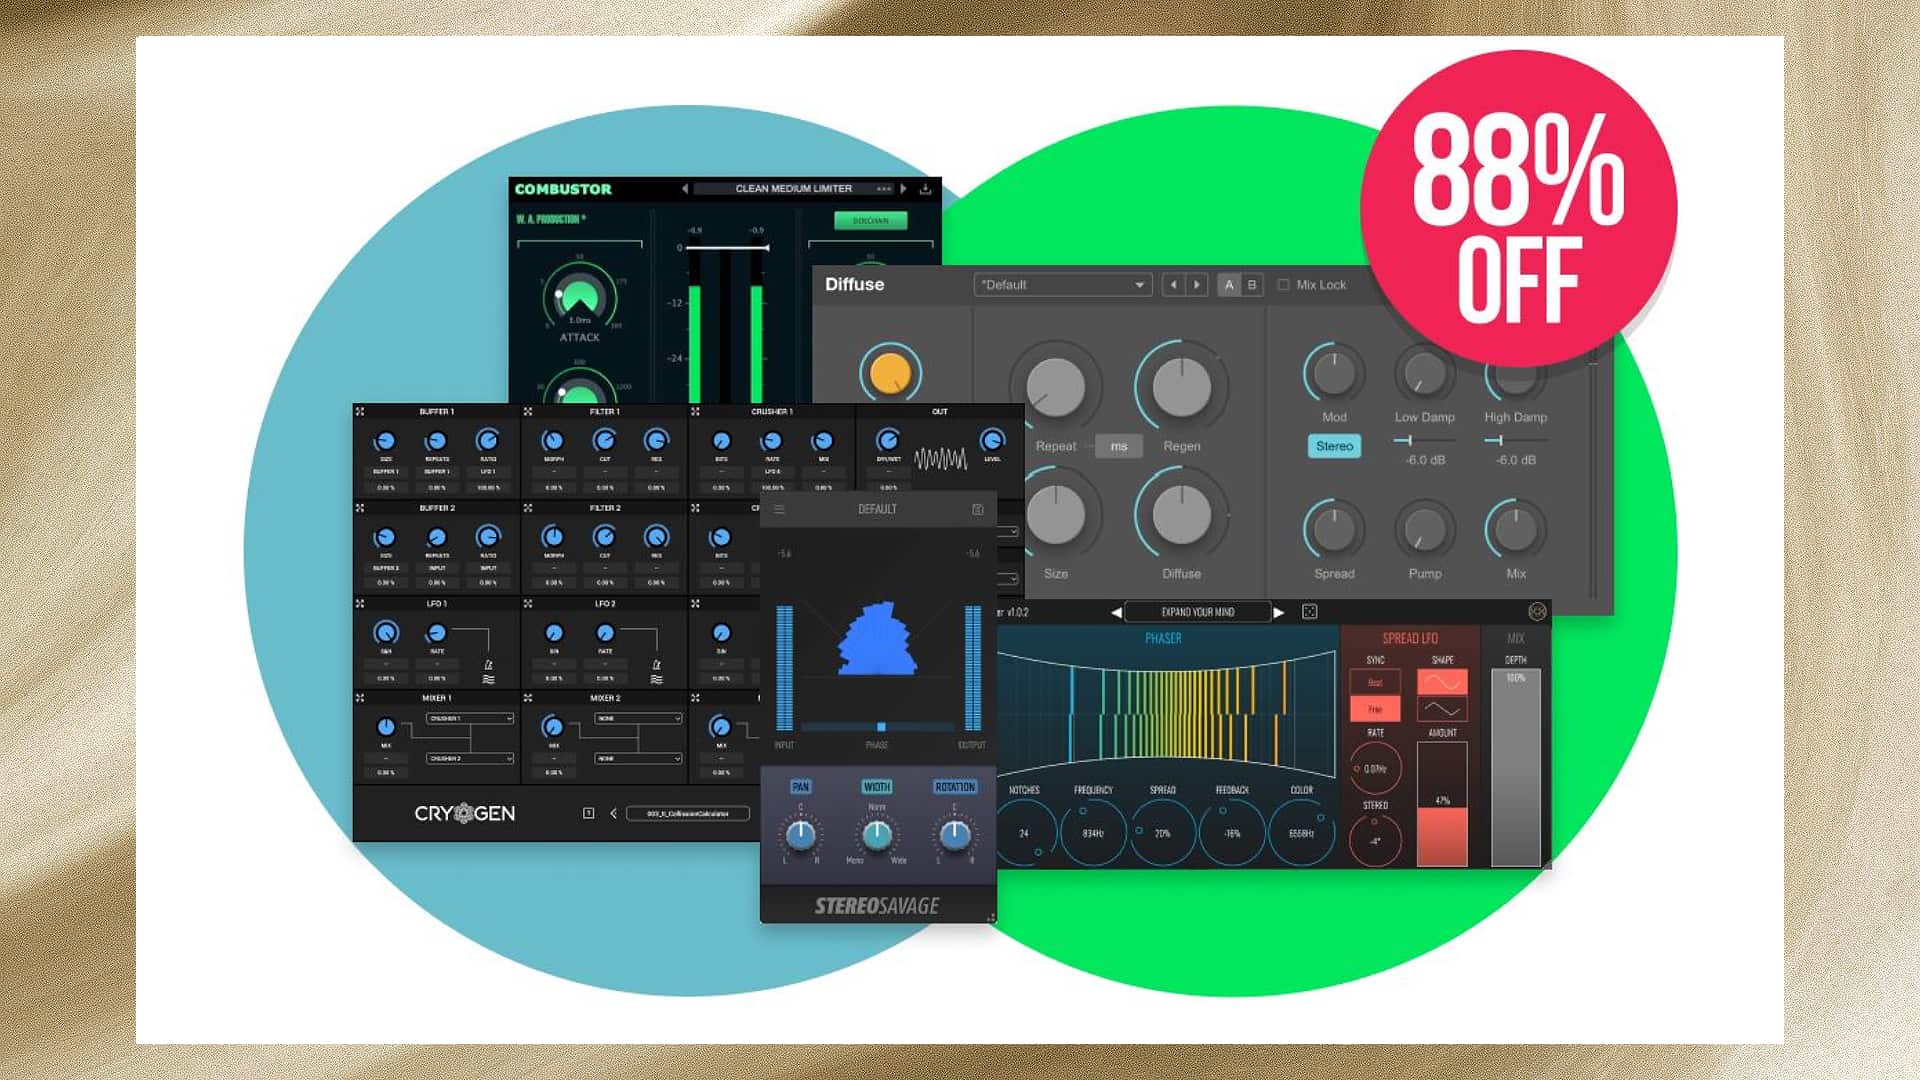The image size is (1920, 1080).
Task: Open Mixer 1 Crusher 1 source dropdown
Action: coord(470,719)
